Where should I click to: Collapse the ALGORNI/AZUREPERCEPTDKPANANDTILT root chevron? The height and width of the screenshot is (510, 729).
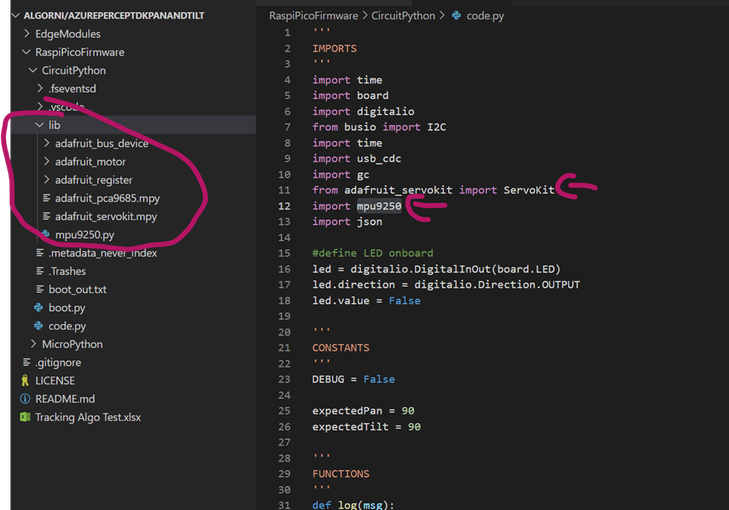(x=16, y=16)
